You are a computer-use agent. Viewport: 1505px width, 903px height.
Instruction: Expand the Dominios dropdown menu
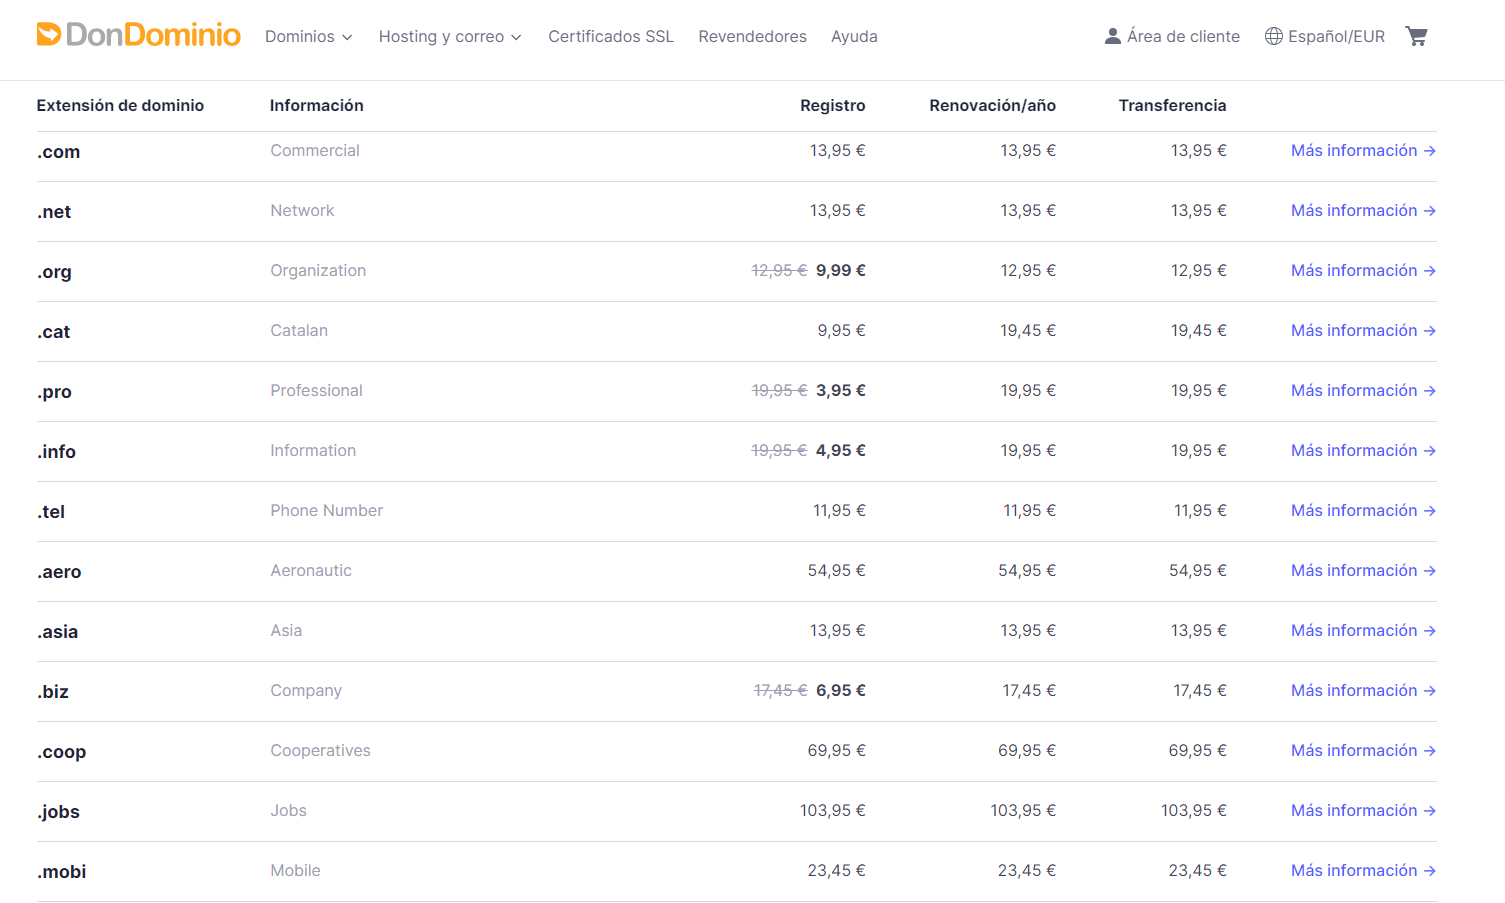coord(308,36)
